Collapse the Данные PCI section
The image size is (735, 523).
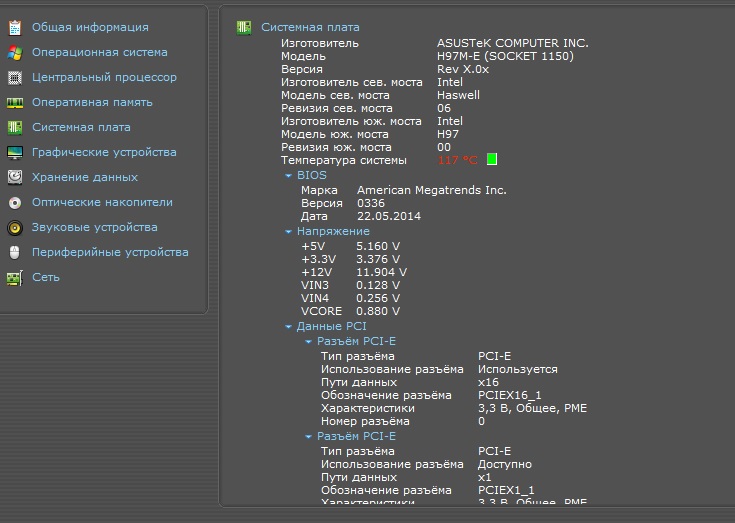pos(288,327)
